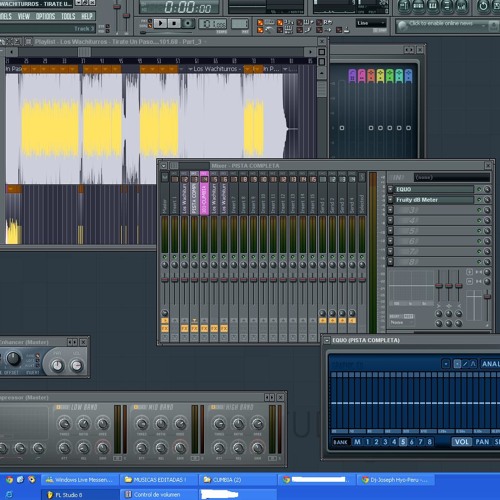Open MUSICAS EDITADAS folder in taskbar
This screenshot has height=500, width=500.
(159, 480)
